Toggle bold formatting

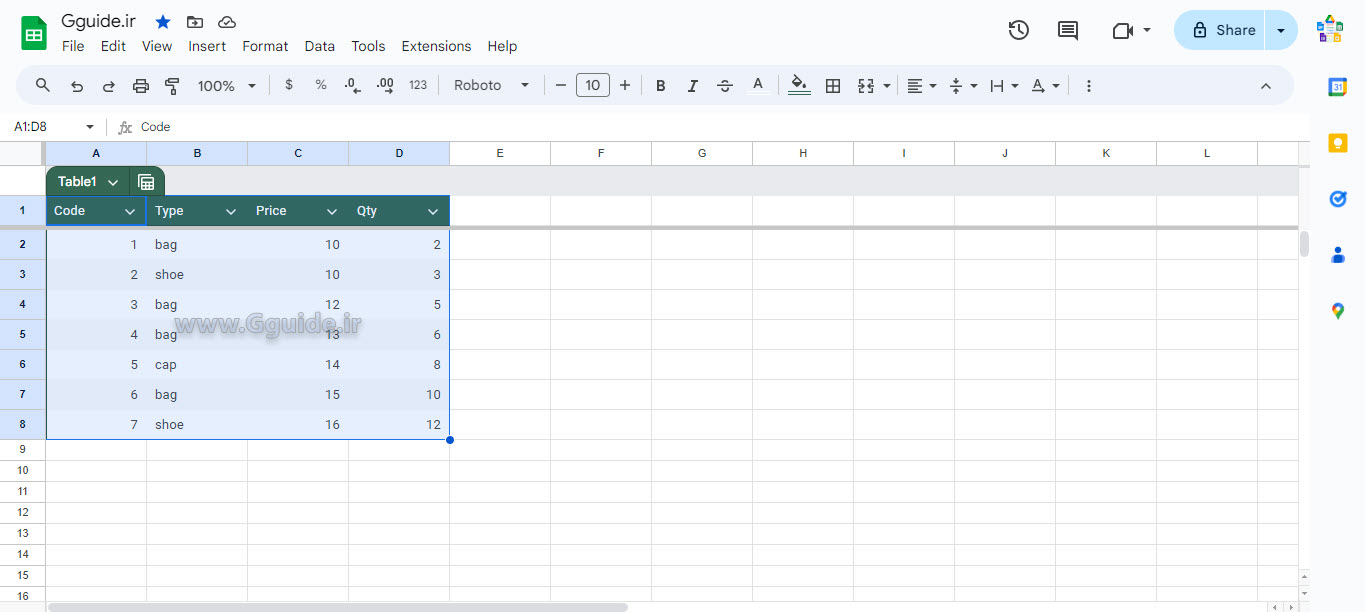pos(660,85)
